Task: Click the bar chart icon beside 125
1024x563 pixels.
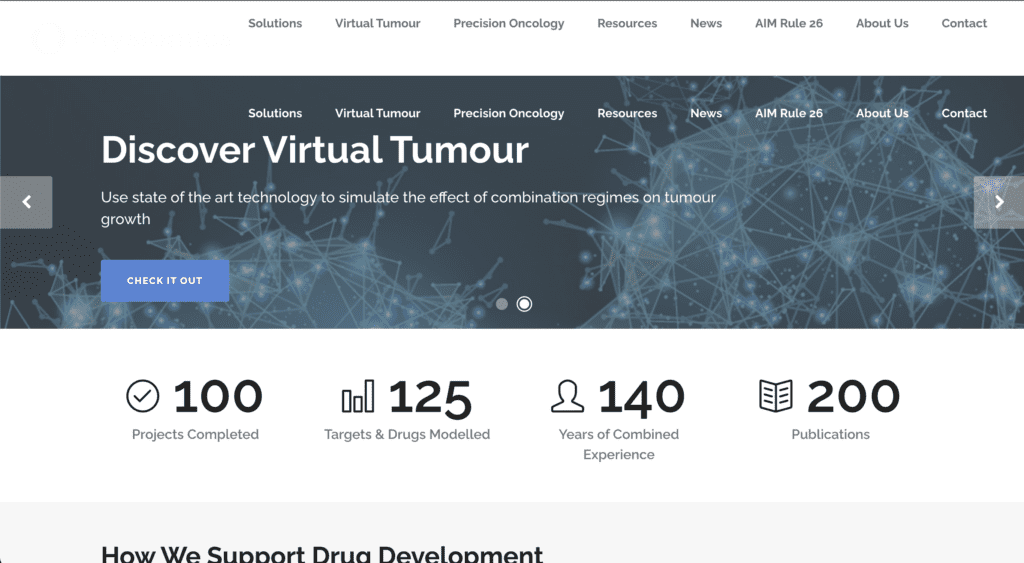Action: (358, 397)
